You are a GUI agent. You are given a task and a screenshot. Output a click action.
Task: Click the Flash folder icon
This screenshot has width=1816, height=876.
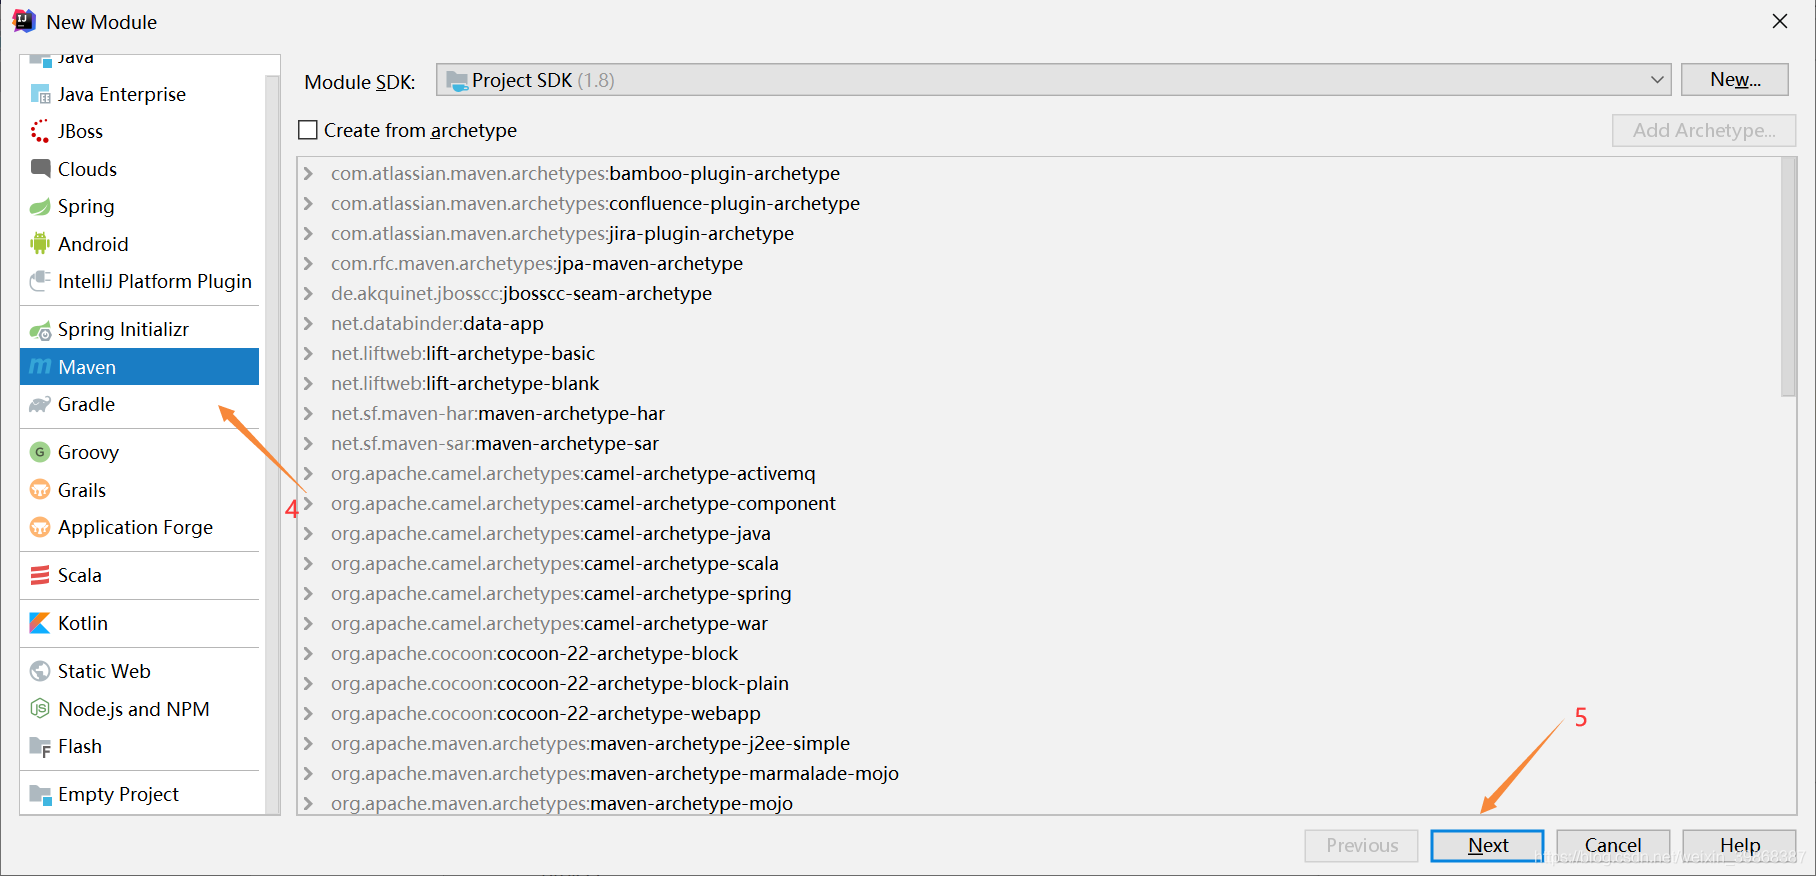pyautogui.click(x=40, y=747)
